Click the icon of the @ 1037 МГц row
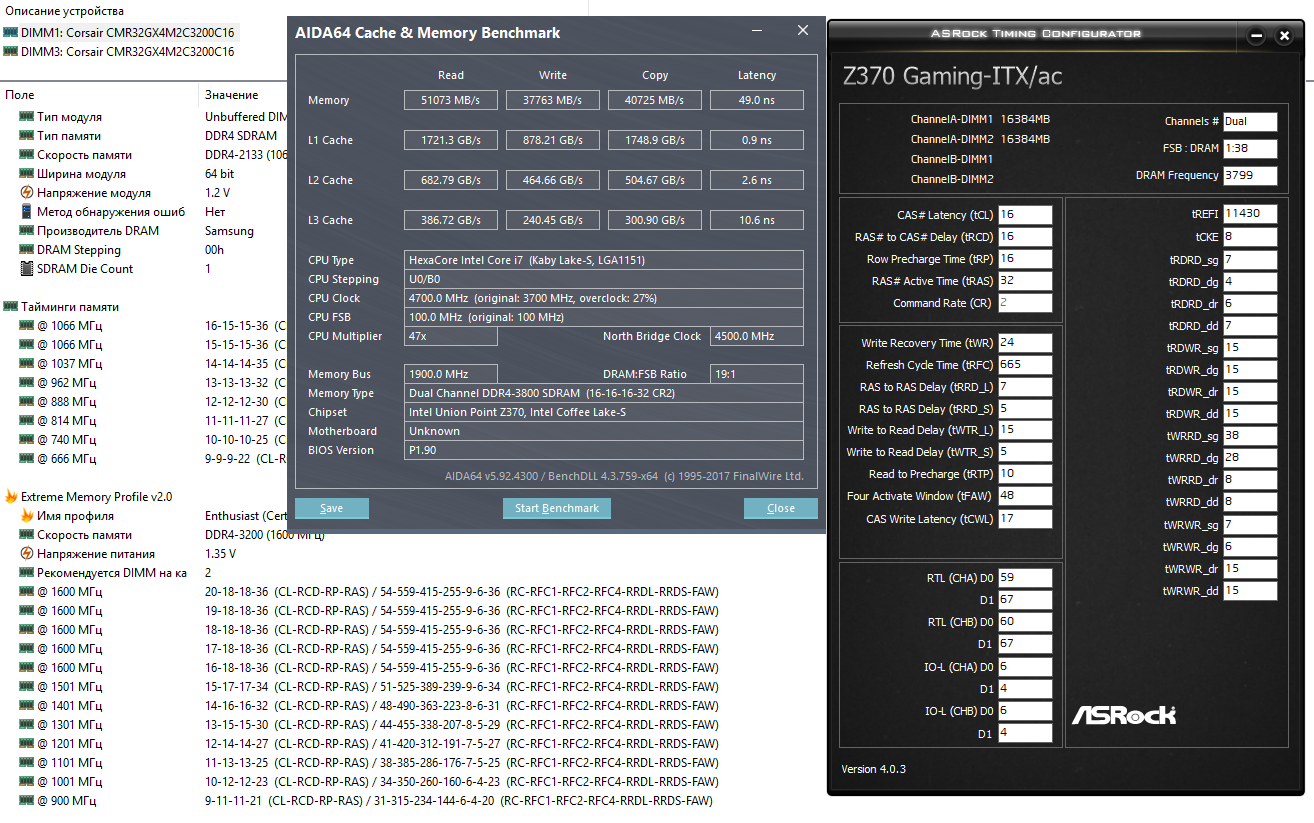1314x823 pixels. coord(27,364)
